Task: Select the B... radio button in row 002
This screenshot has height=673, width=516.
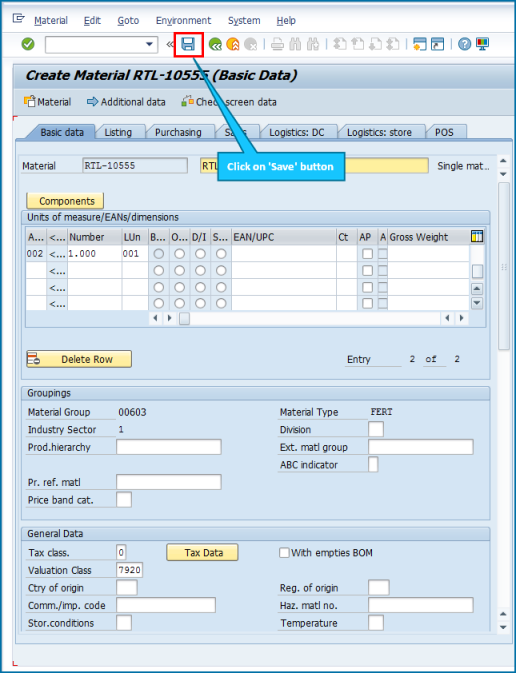Action: 159,254
